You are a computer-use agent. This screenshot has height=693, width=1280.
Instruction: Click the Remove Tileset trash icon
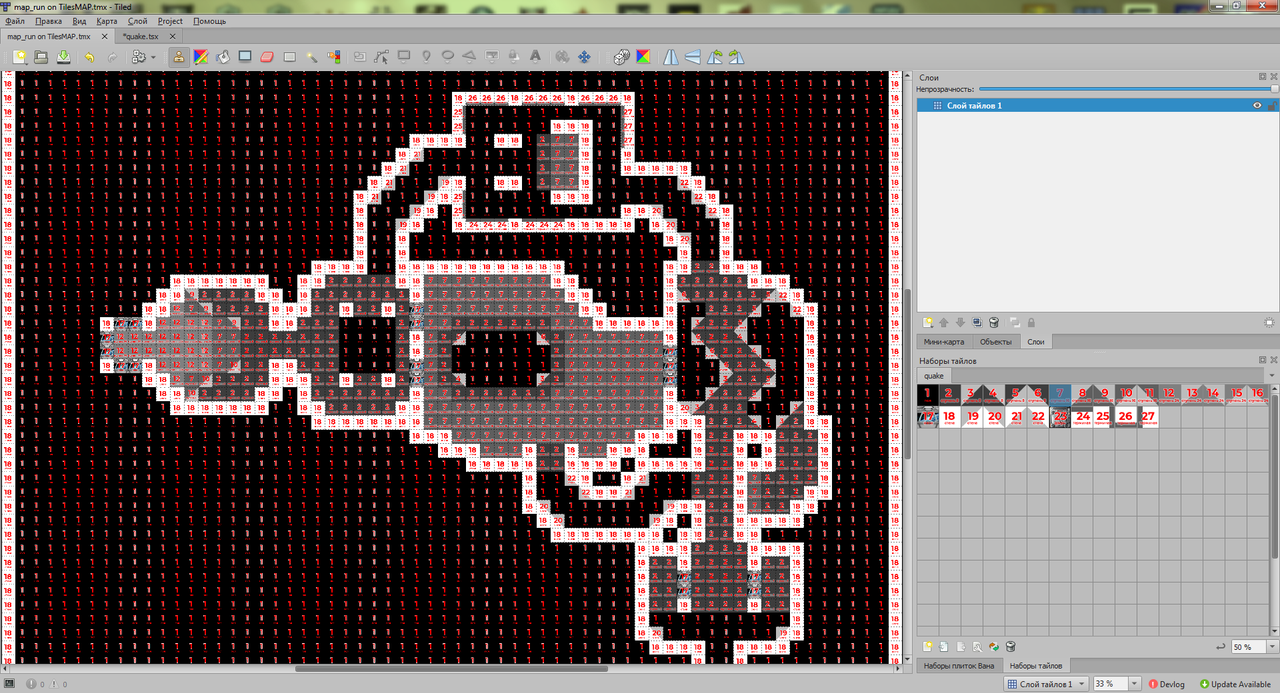click(x=1010, y=646)
